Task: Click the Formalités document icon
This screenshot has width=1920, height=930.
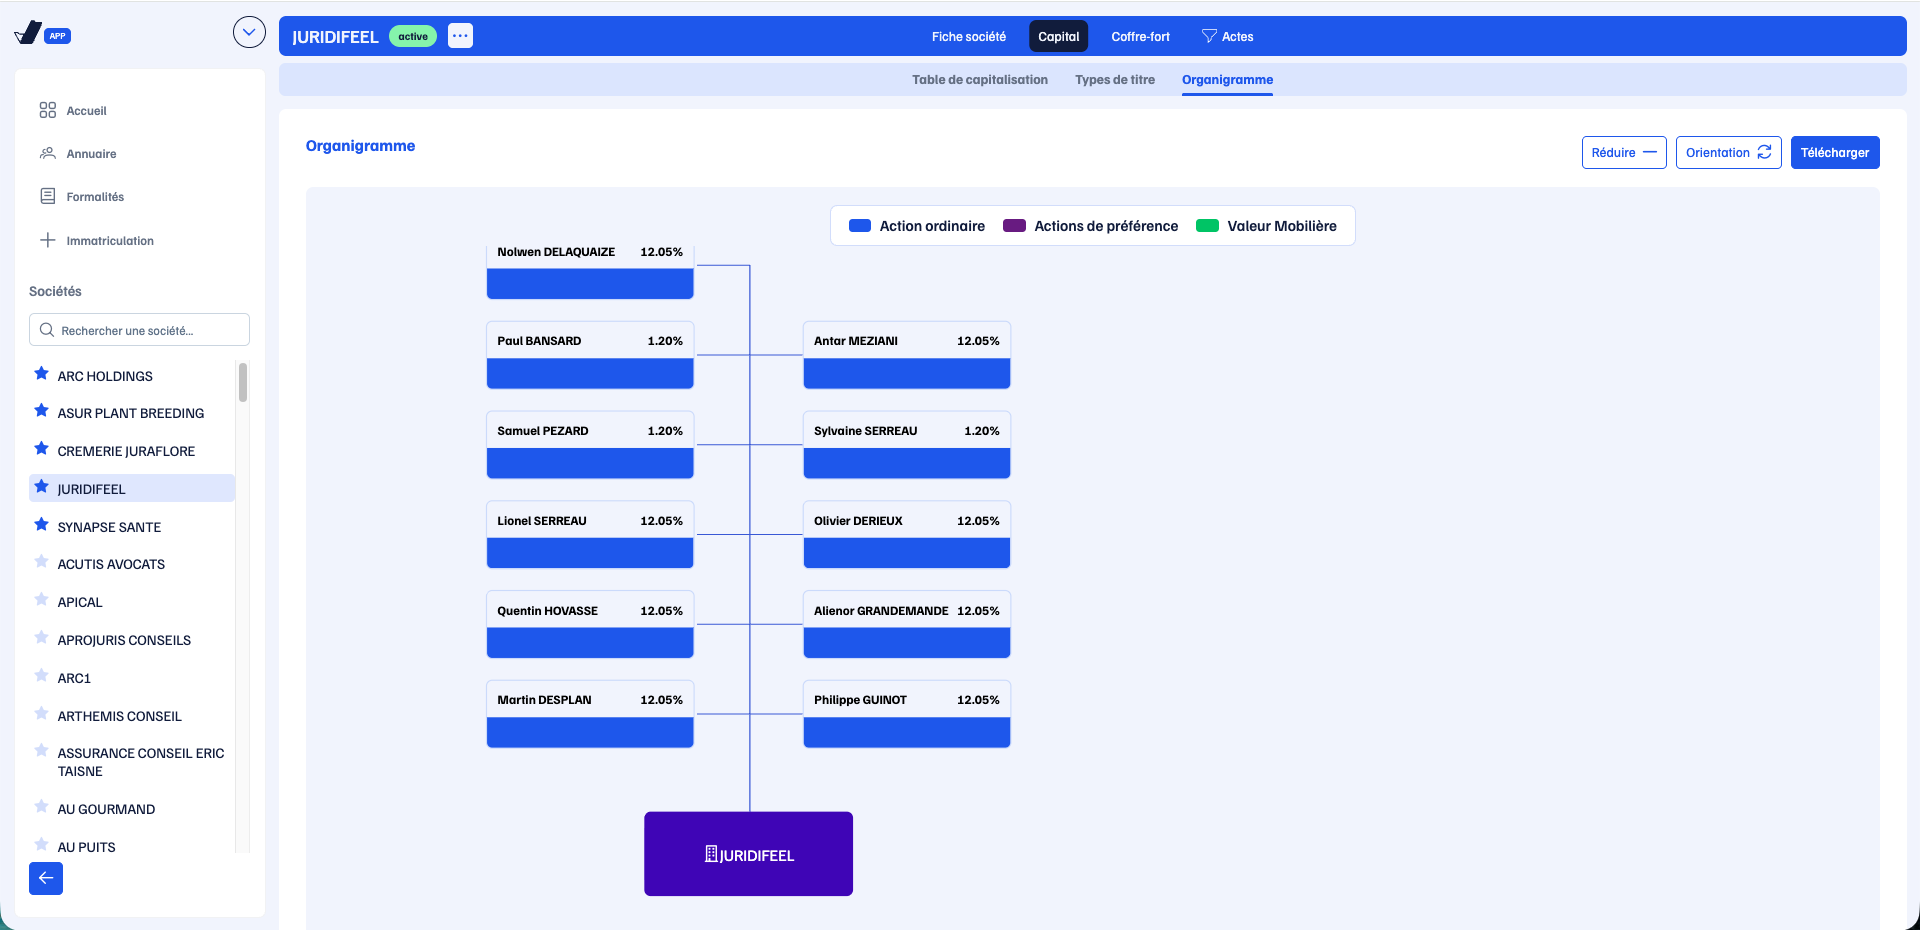Action: coord(47,196)
